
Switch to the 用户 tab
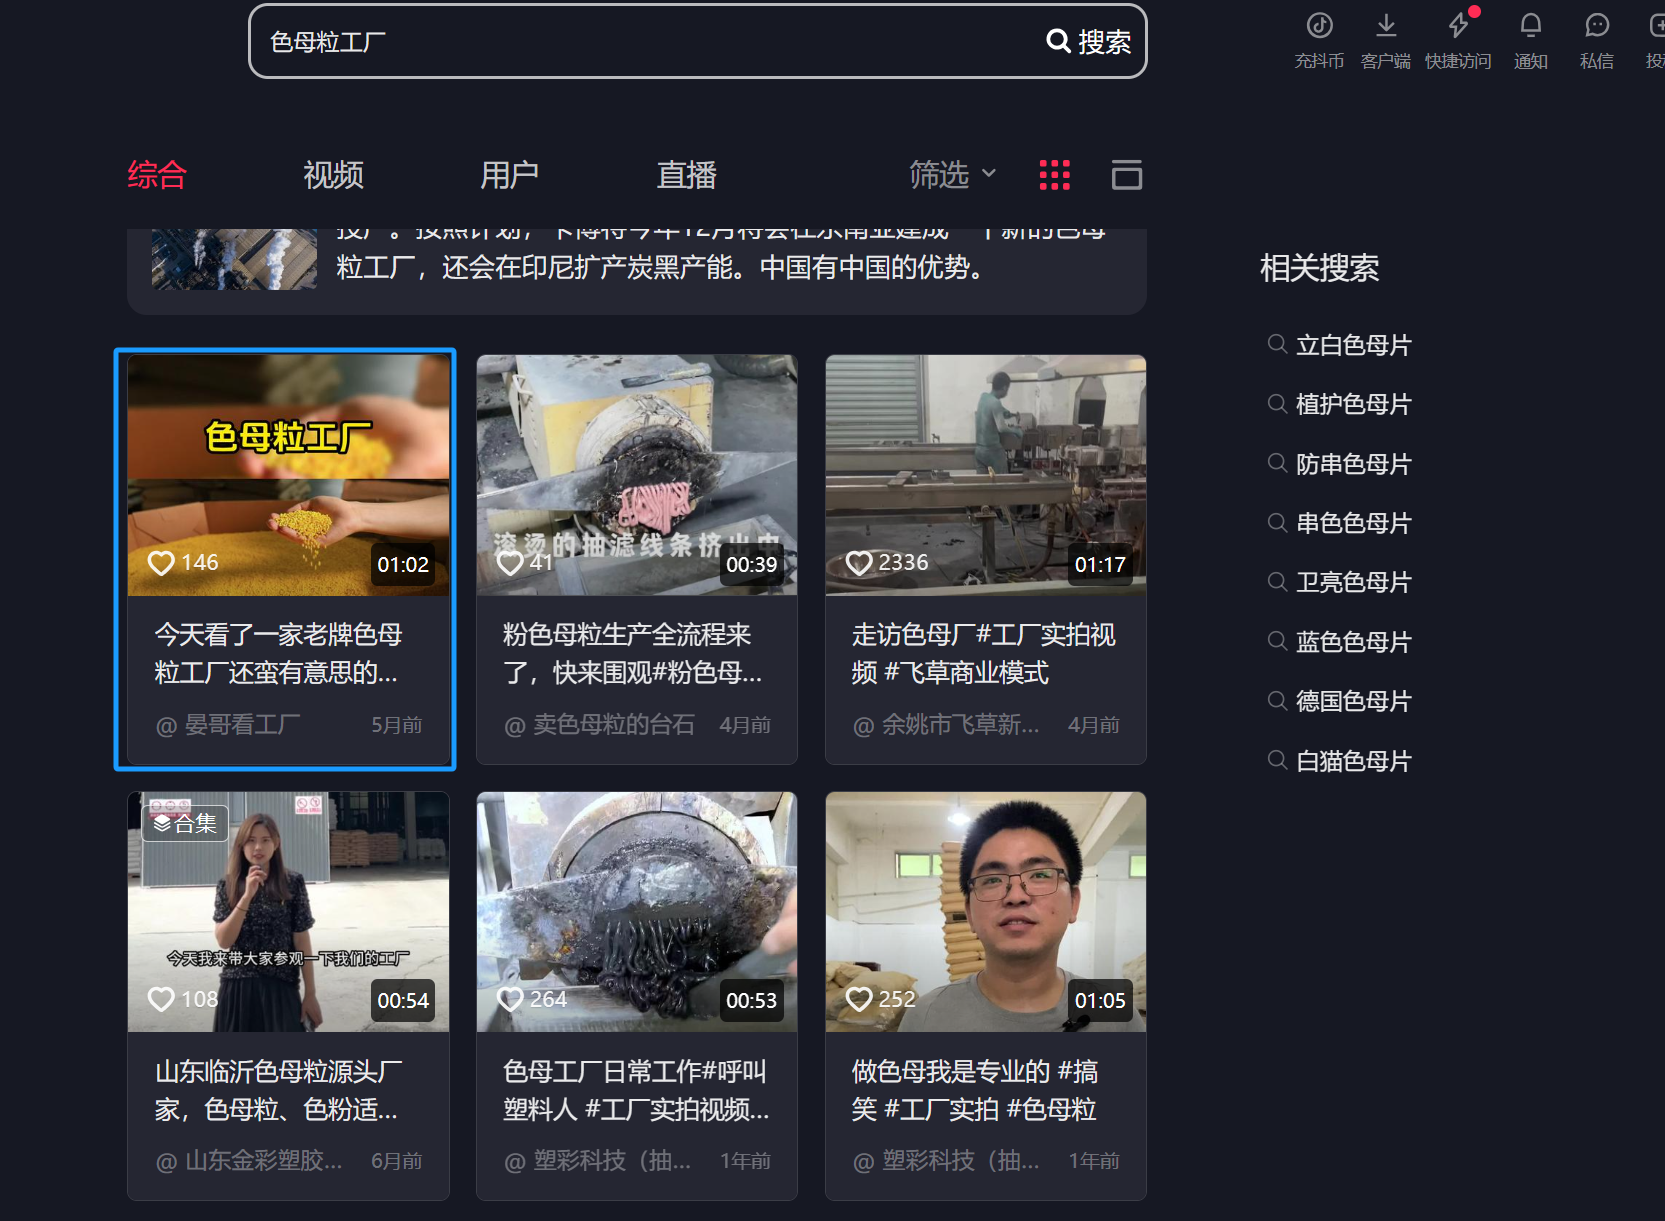click(x=510, y=175)
